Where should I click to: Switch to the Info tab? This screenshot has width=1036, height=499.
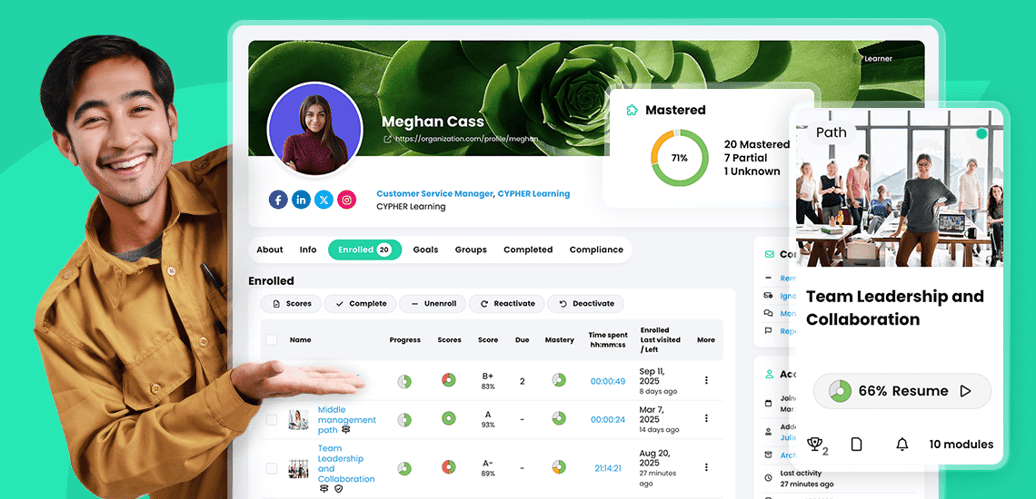(x=308, y=250)
